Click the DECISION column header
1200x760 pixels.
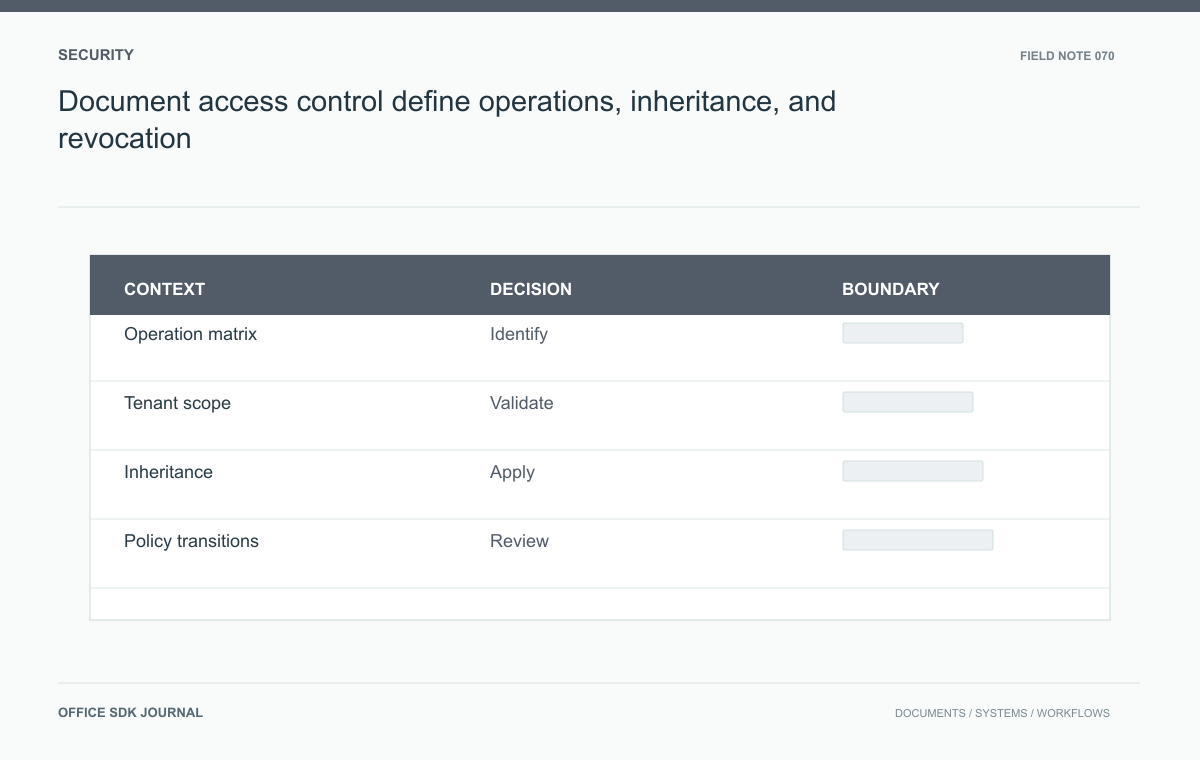tap(531, 289)
